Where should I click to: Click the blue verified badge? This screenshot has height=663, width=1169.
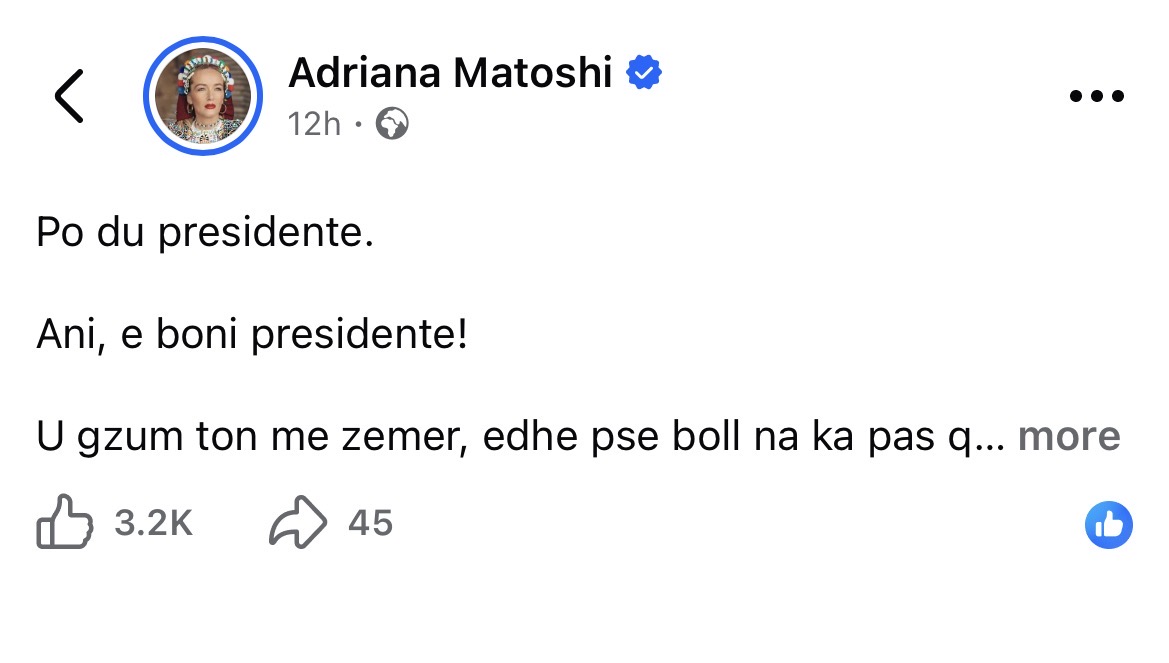(643, 73)
